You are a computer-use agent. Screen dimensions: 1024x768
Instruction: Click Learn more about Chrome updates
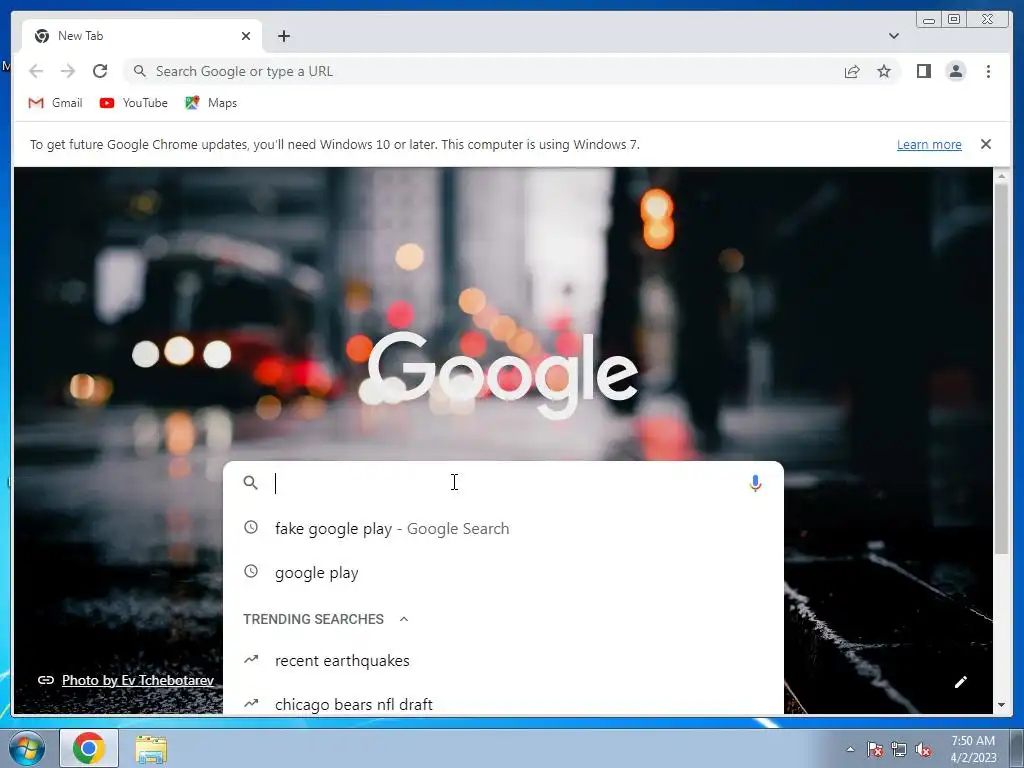(x=929, y=144)
